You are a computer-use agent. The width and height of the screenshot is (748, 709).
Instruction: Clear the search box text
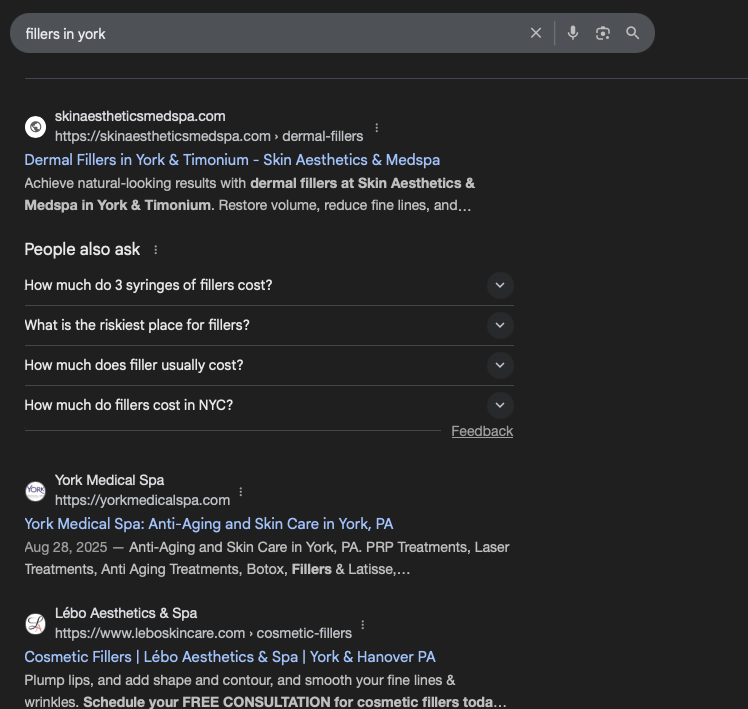point(536,33)
